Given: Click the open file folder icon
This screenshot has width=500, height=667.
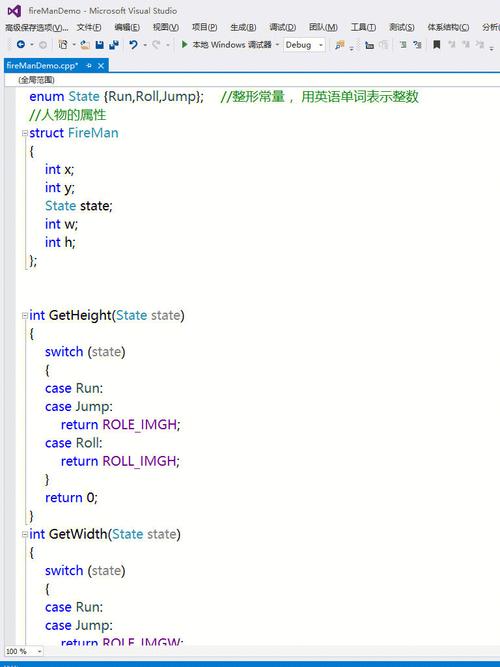Looking at the screenshot, I should click(85, 44).
